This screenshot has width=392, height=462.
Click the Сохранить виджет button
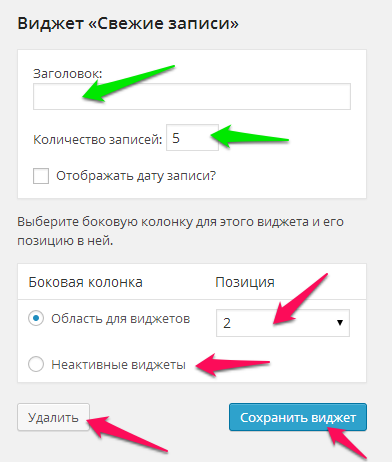298,417
